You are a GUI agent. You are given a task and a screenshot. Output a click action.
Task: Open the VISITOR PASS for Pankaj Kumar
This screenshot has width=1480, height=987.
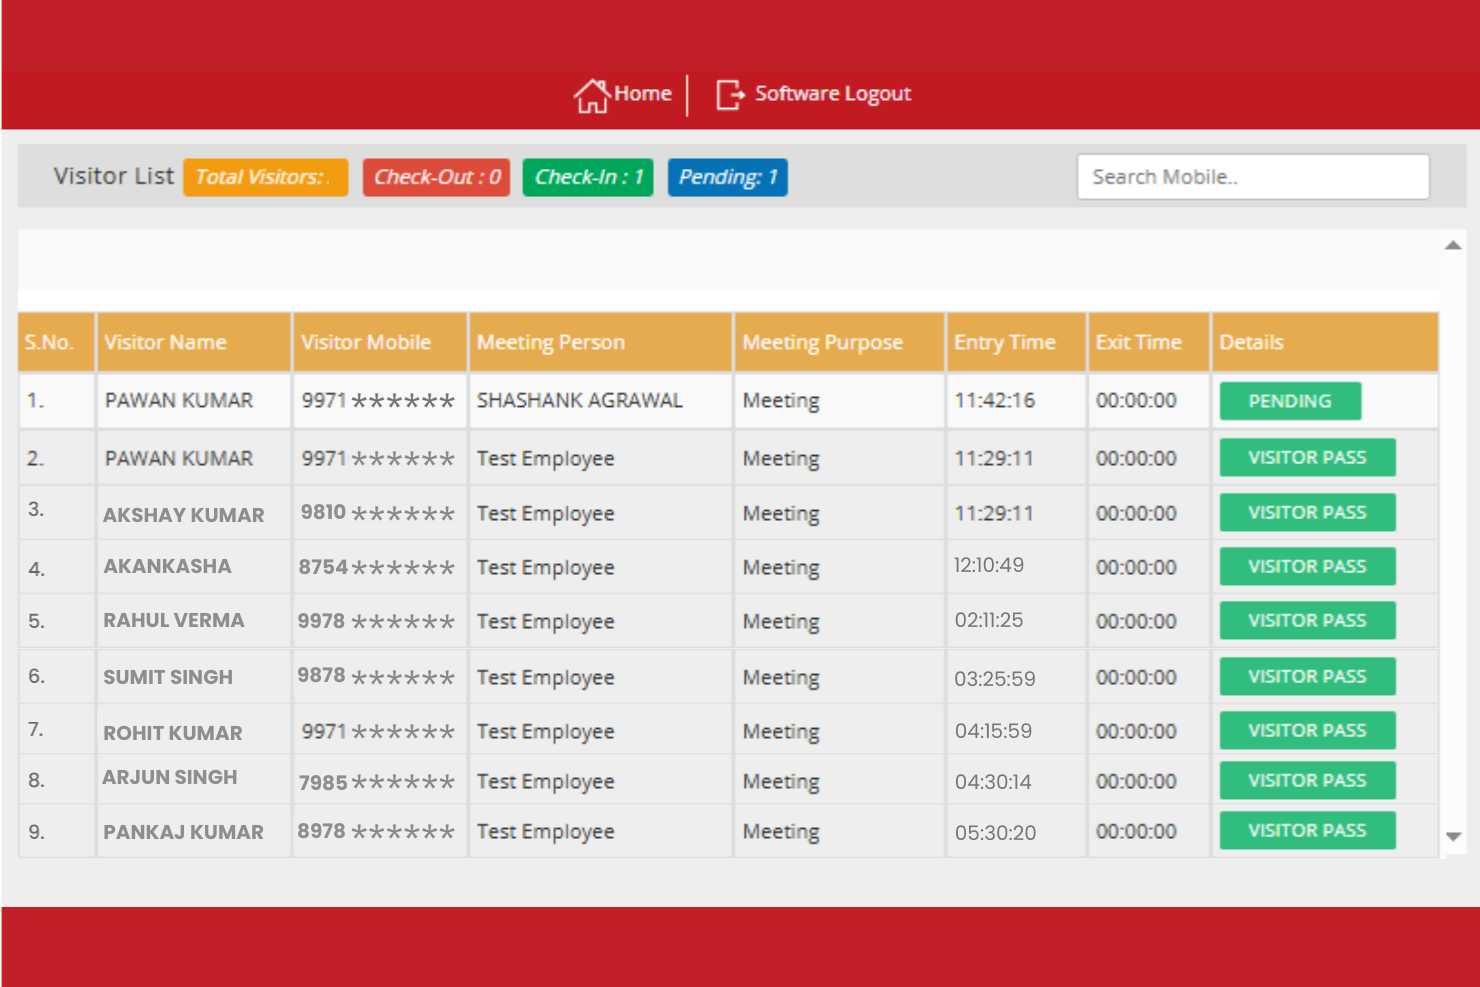[x=1307, y=830]
